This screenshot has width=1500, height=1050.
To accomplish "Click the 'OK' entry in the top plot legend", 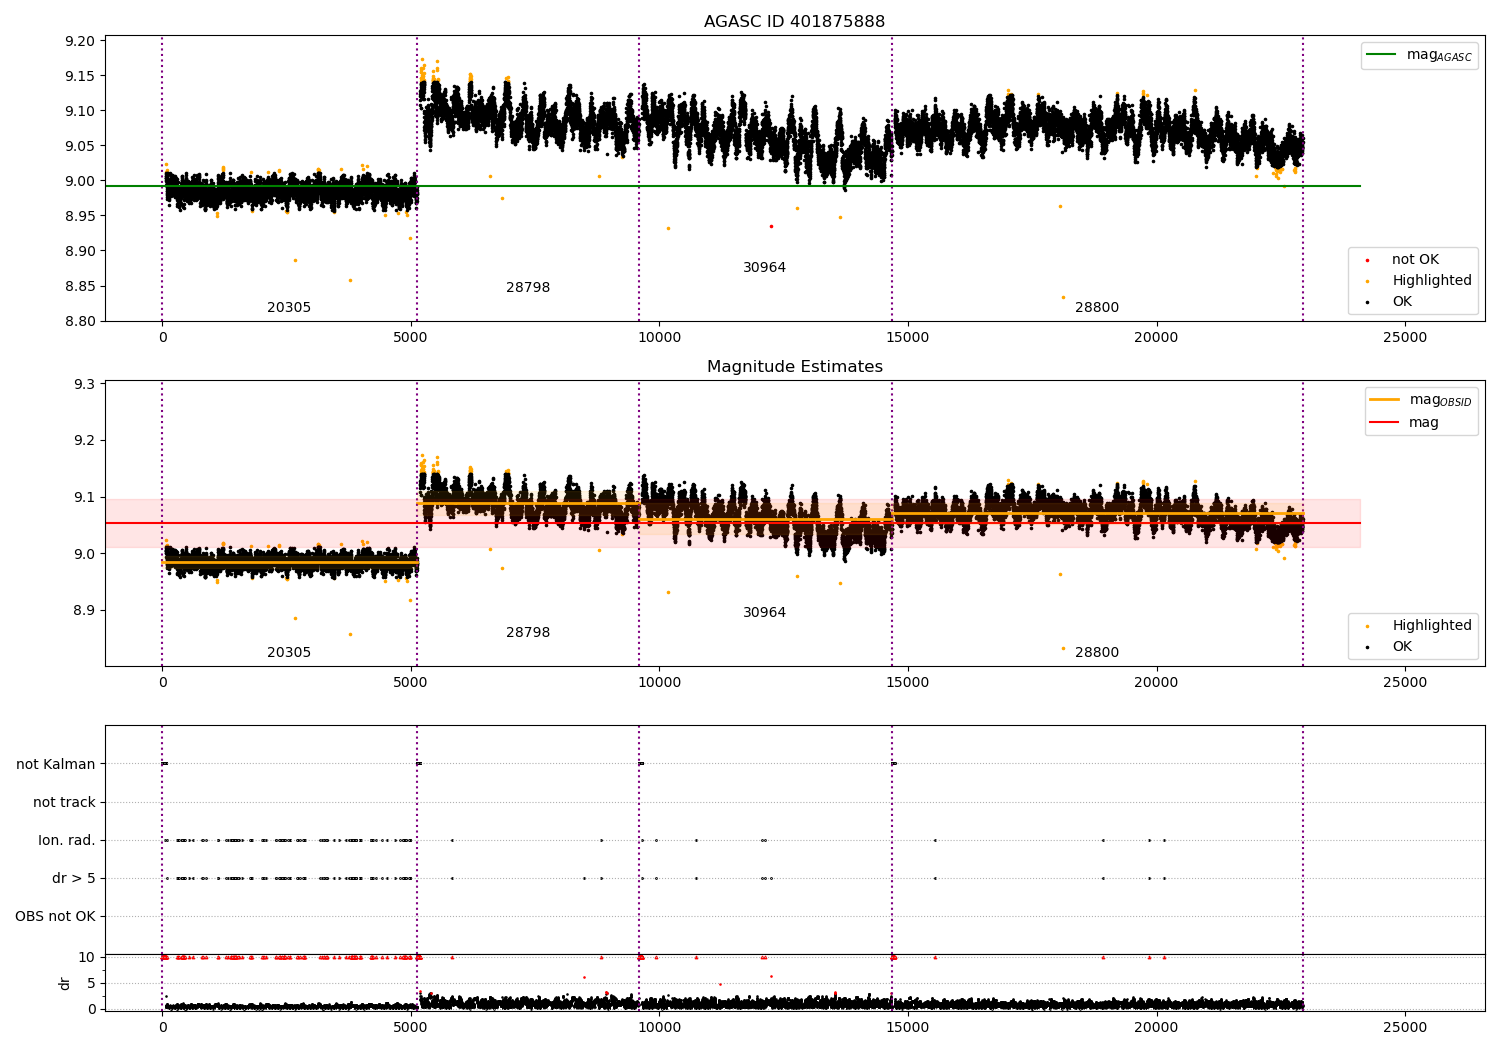I will tap(1402, 302).
